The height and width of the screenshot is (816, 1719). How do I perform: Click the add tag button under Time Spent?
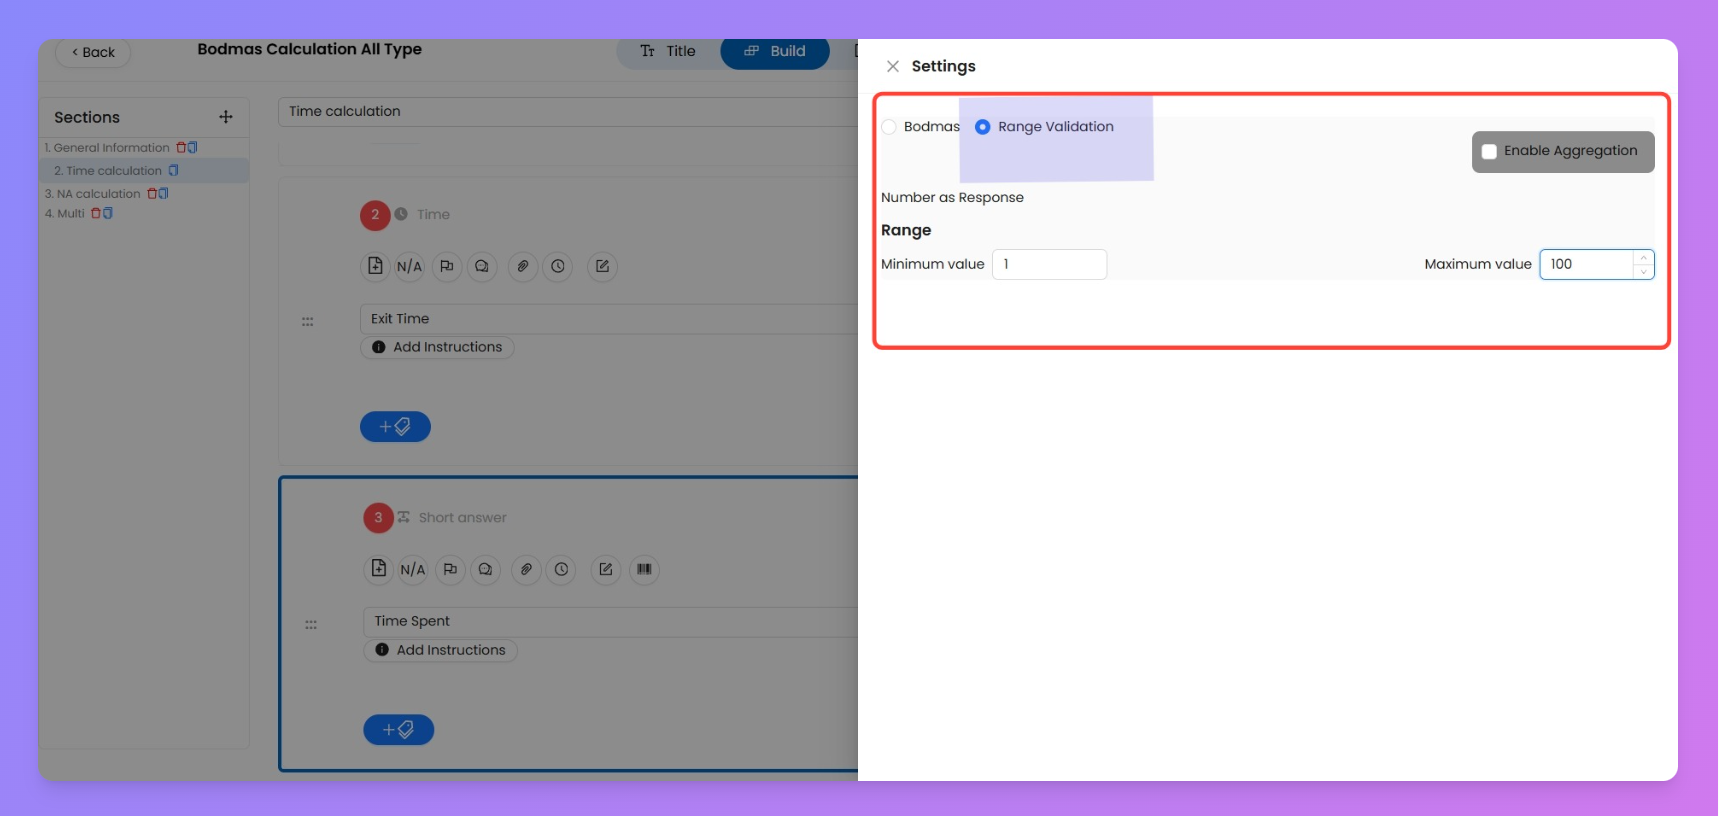pyautogui.click(x=399, y=730)
